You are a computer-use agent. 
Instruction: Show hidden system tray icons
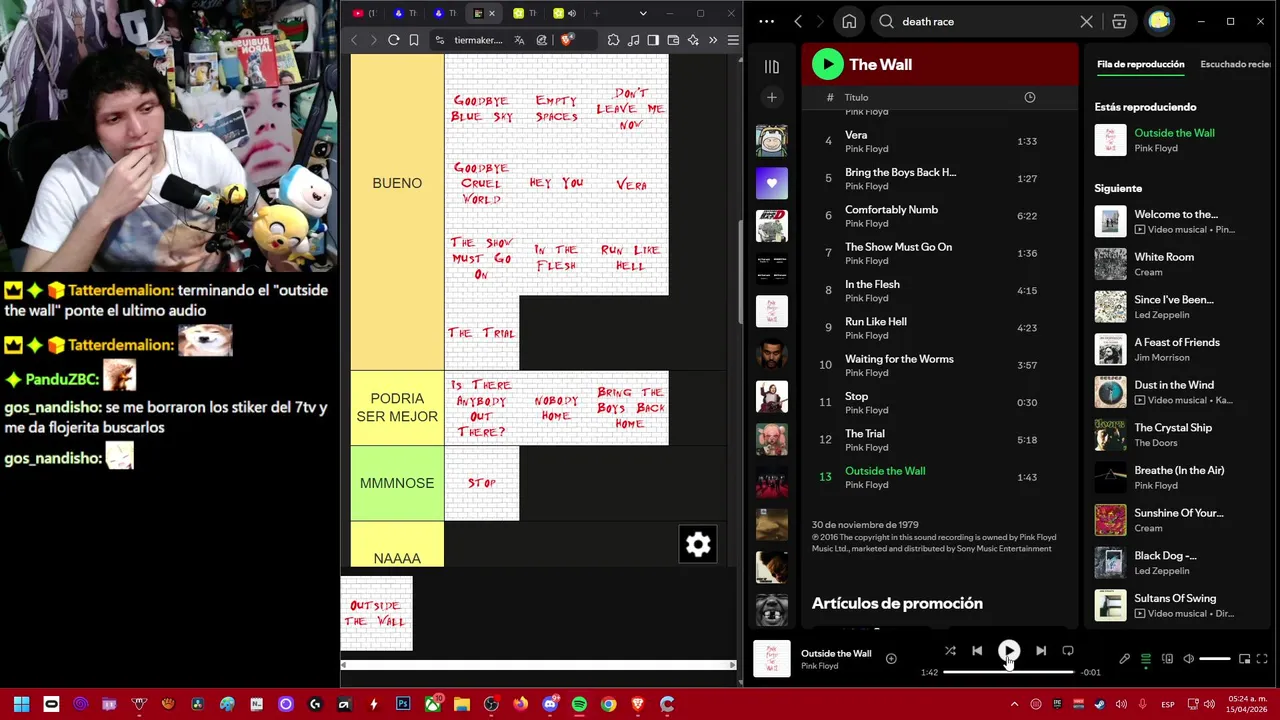(x=1014, y=704)
